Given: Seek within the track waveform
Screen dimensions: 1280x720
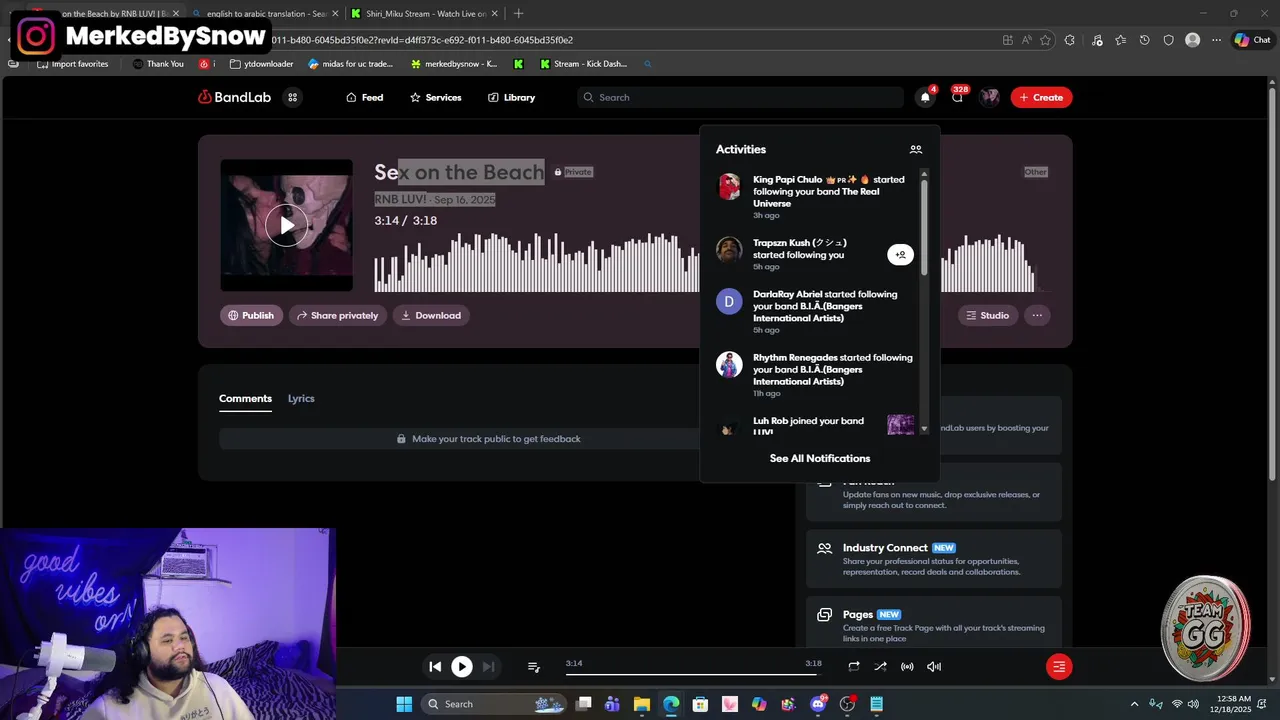Looking at the screenshot, I should [537, 262].
